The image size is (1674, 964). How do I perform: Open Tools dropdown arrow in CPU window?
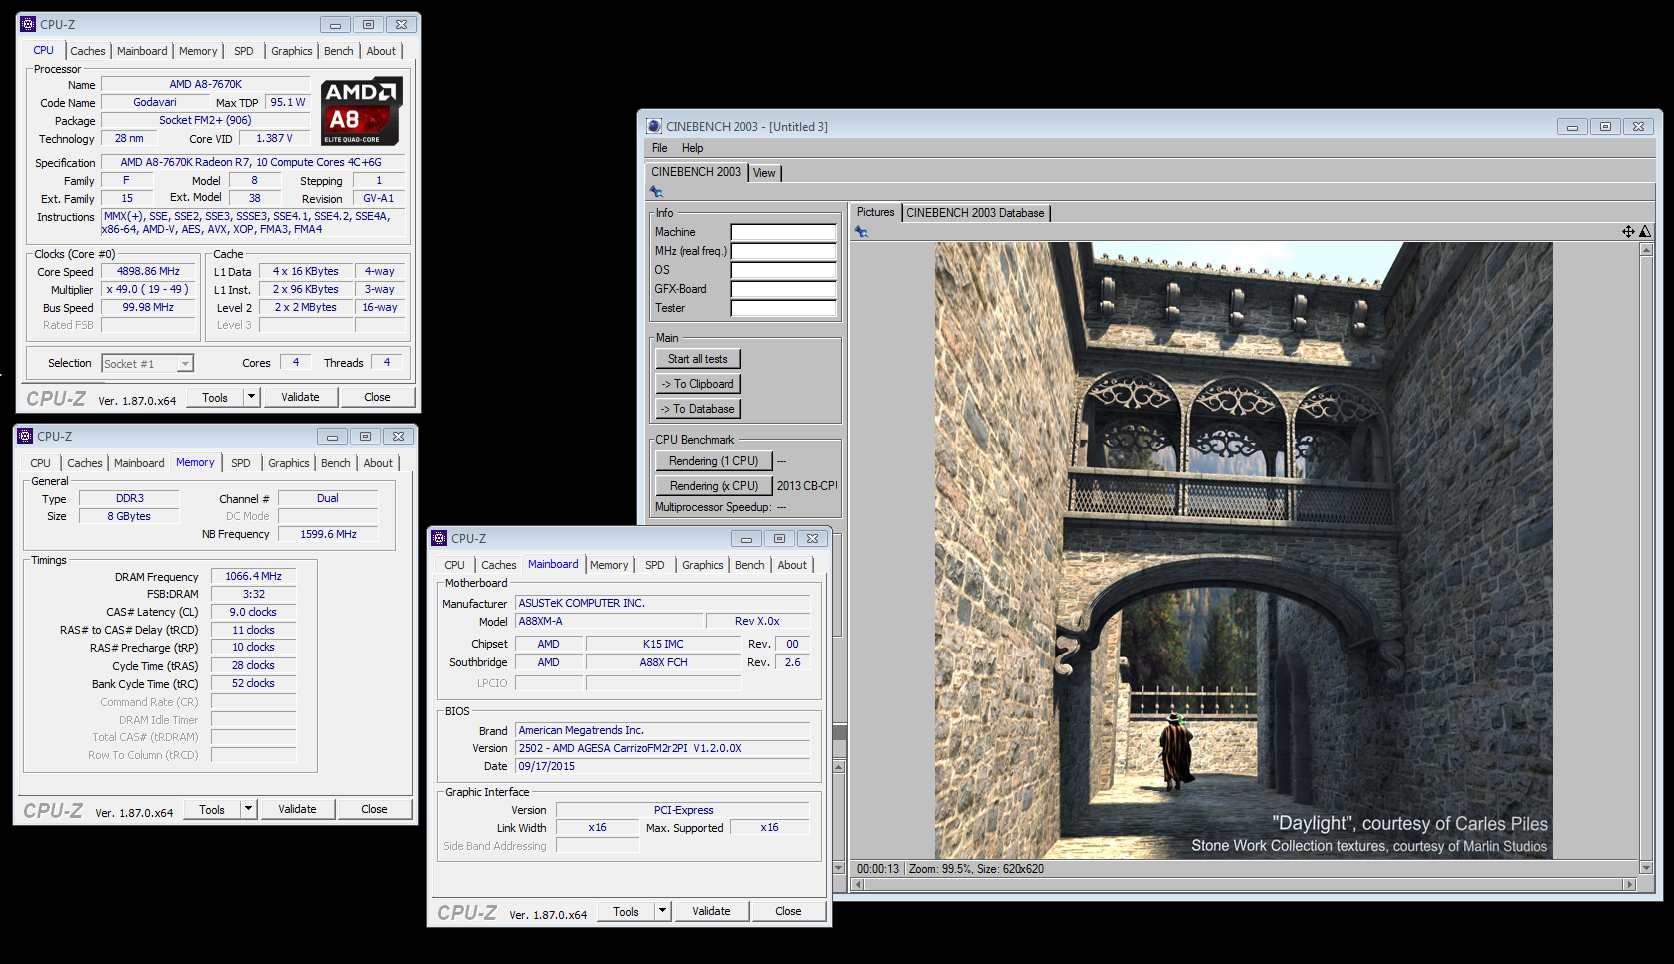coord(251,397)
